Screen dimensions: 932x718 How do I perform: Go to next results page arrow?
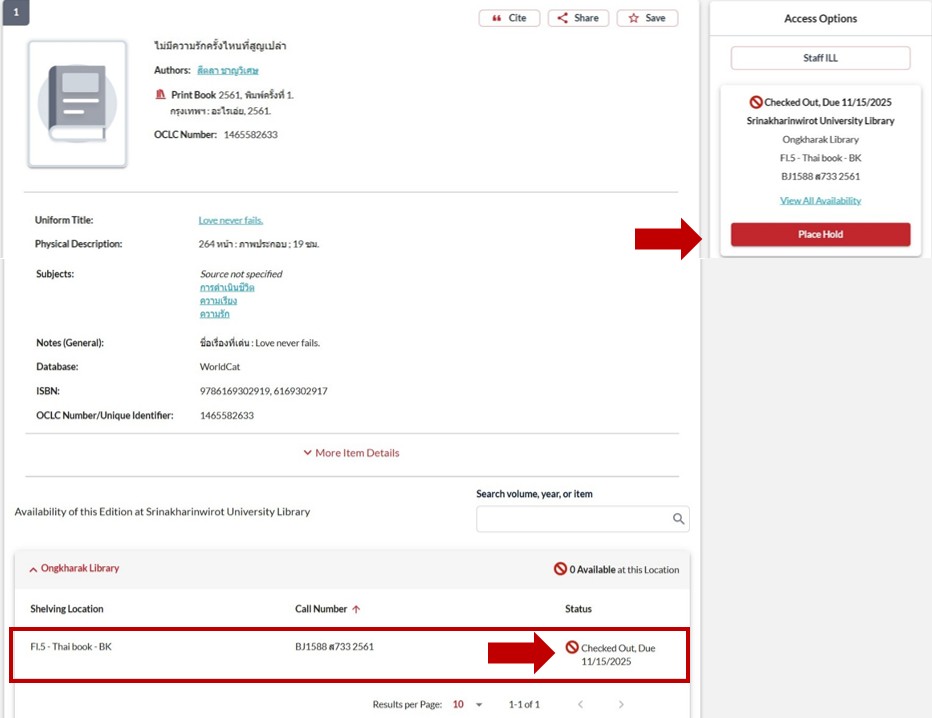coord(621,705)
